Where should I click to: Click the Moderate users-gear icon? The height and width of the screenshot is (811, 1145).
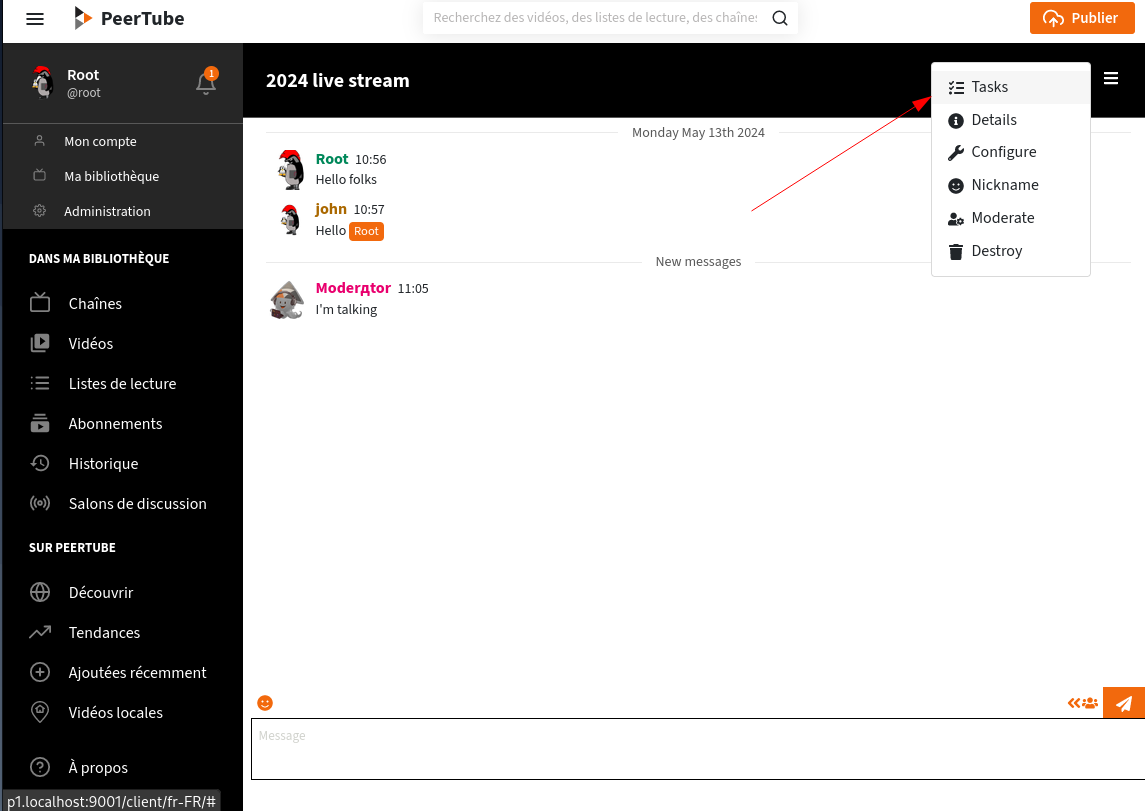pyautogui.click(x=956, y=219)
